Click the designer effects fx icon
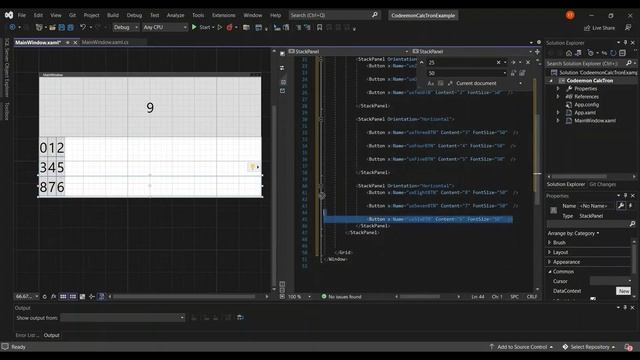640x360 pixels. pyautogui.click(x=53, y=297)
